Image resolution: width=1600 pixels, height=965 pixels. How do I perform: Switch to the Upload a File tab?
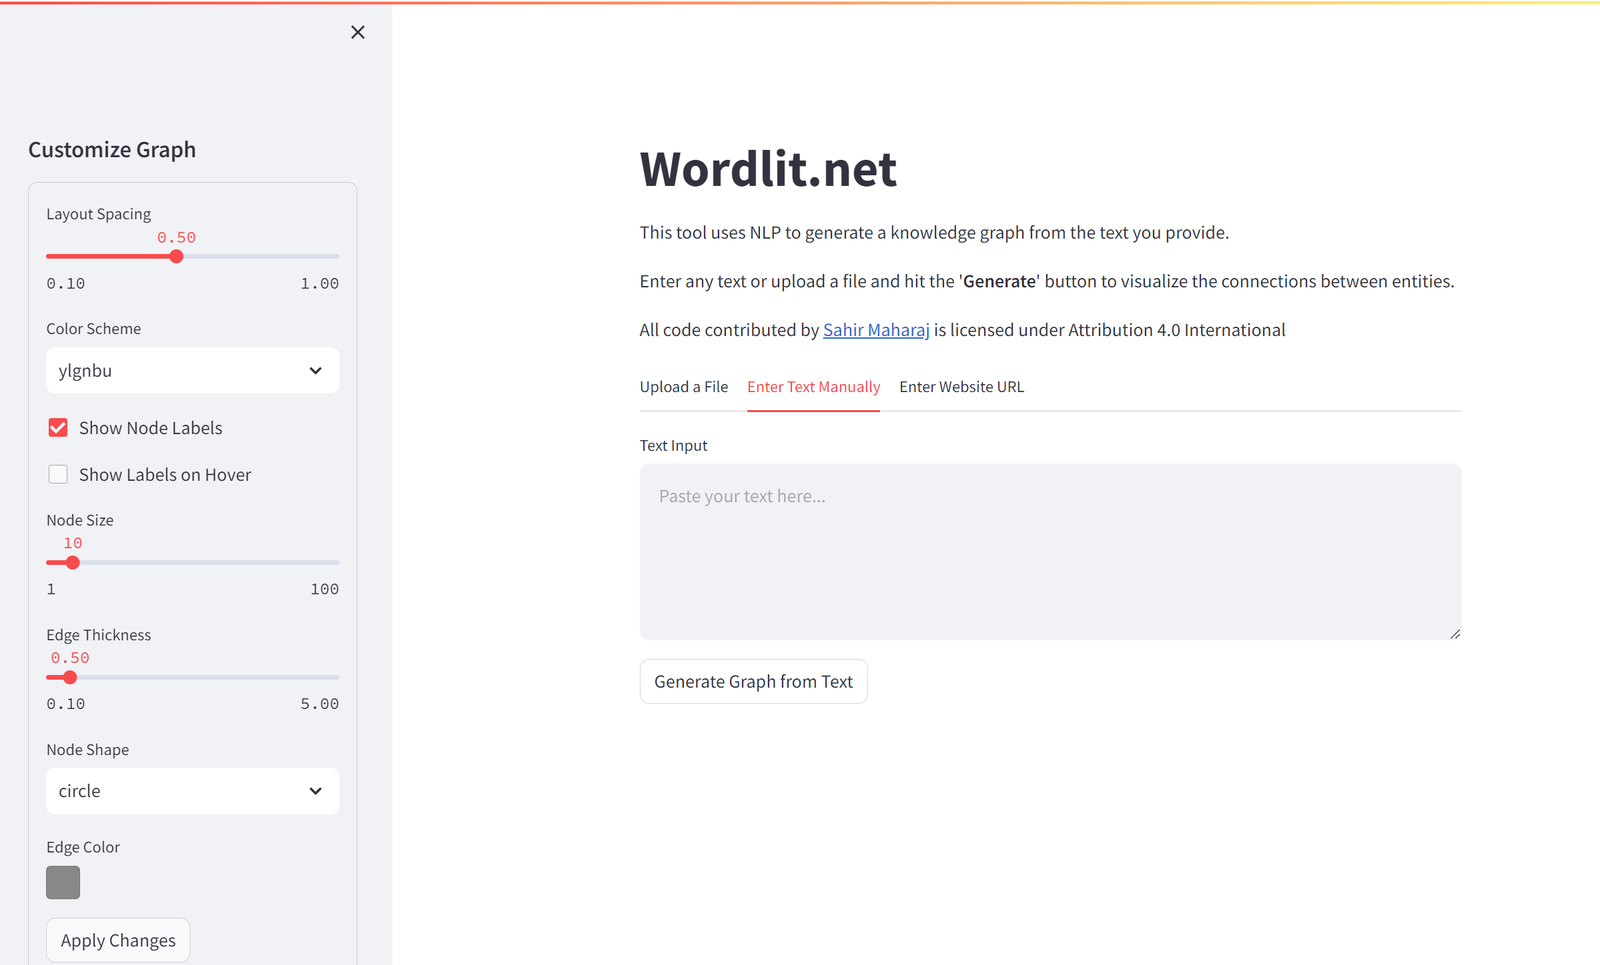coord(684,387)
